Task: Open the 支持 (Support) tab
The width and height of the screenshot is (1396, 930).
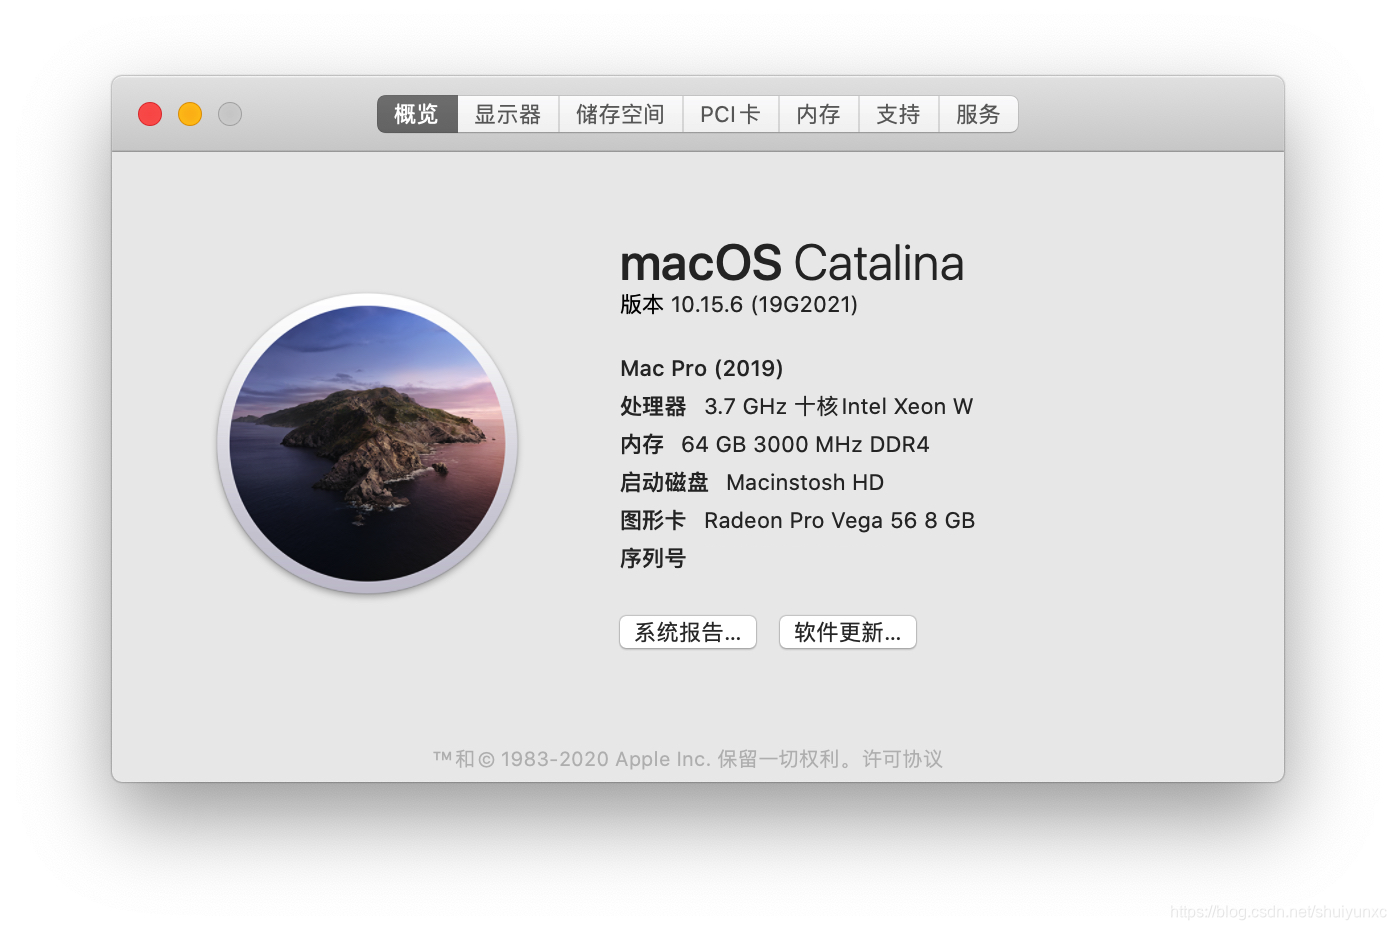Action: [897, 114]
